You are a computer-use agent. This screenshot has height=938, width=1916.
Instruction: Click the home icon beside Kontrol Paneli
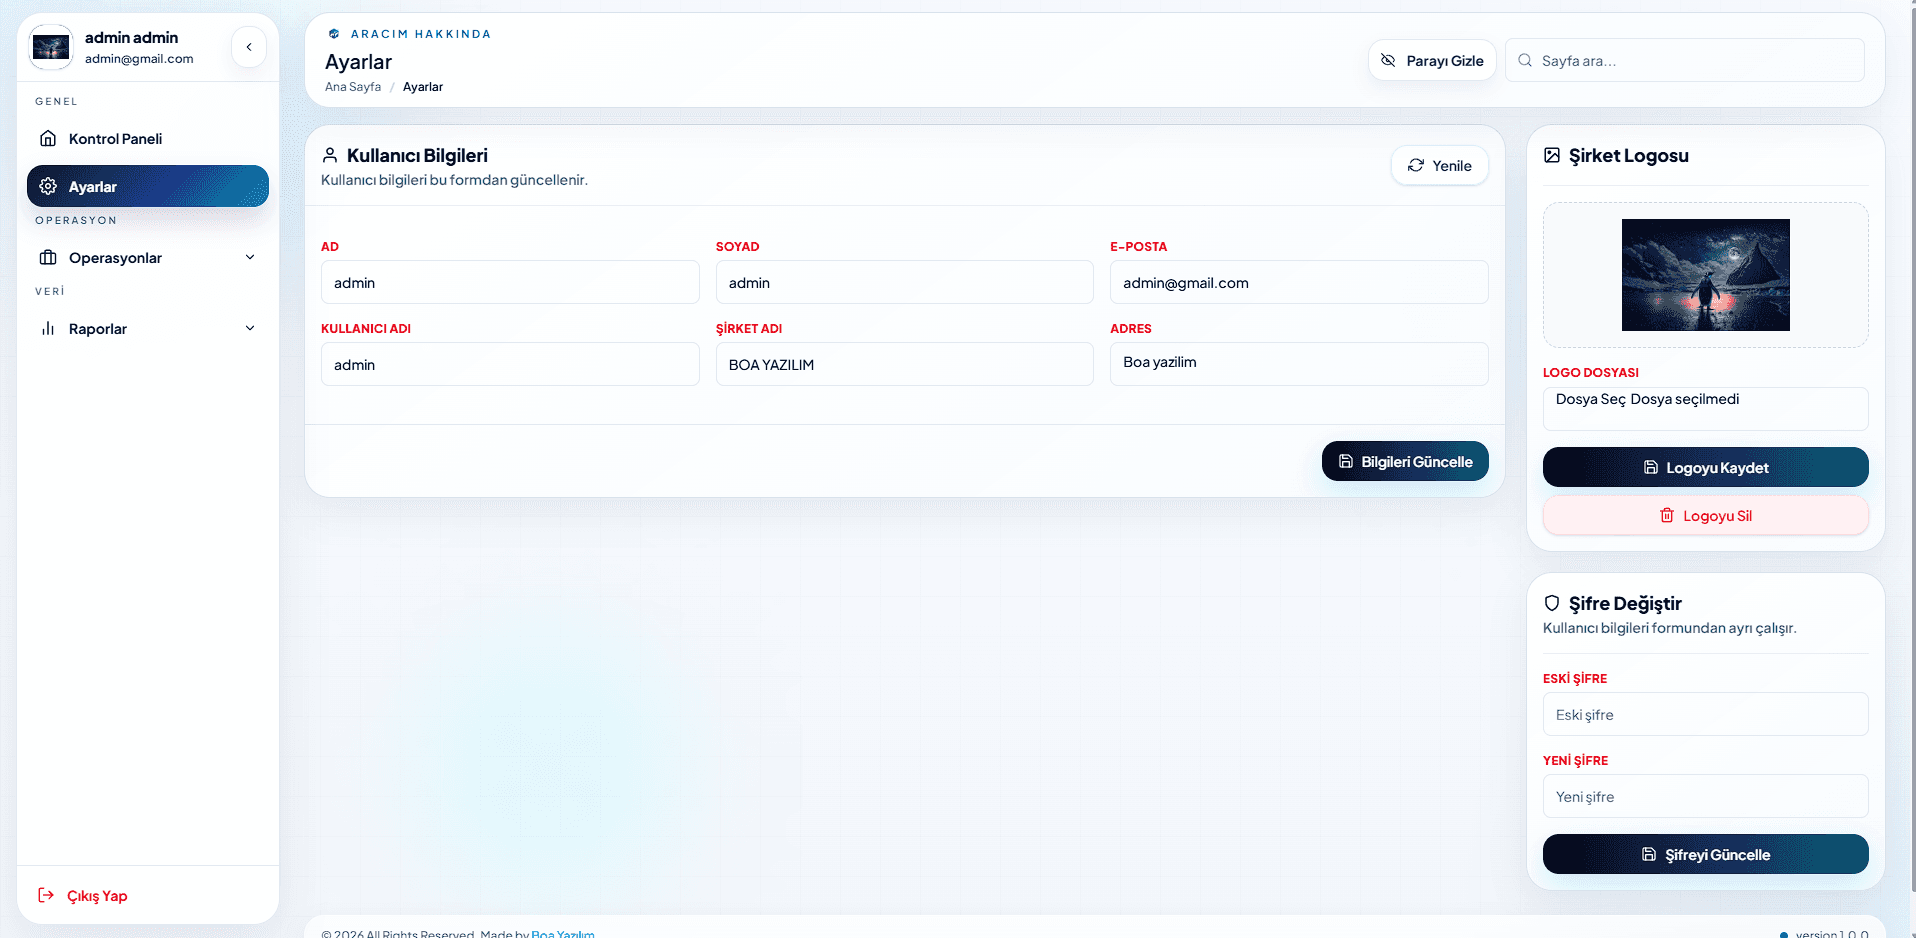coord(48,138)
